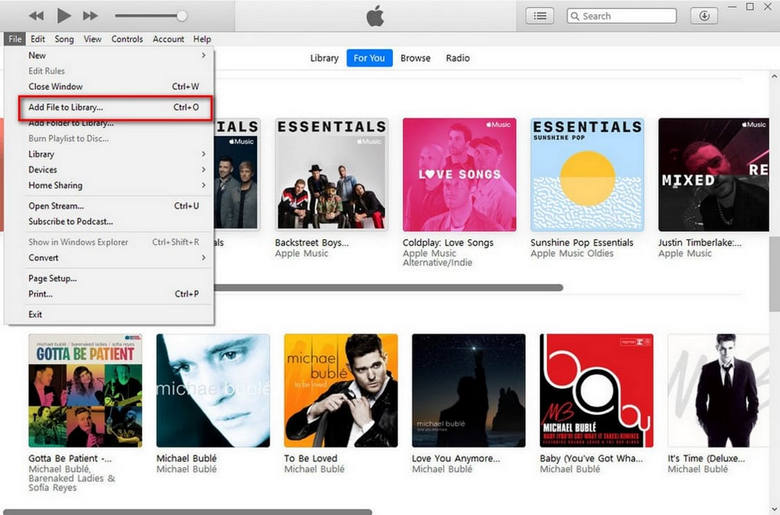Click the magnifier icon in Search box
The height and width of the screenshot is (515, 780).
[575, 16]
